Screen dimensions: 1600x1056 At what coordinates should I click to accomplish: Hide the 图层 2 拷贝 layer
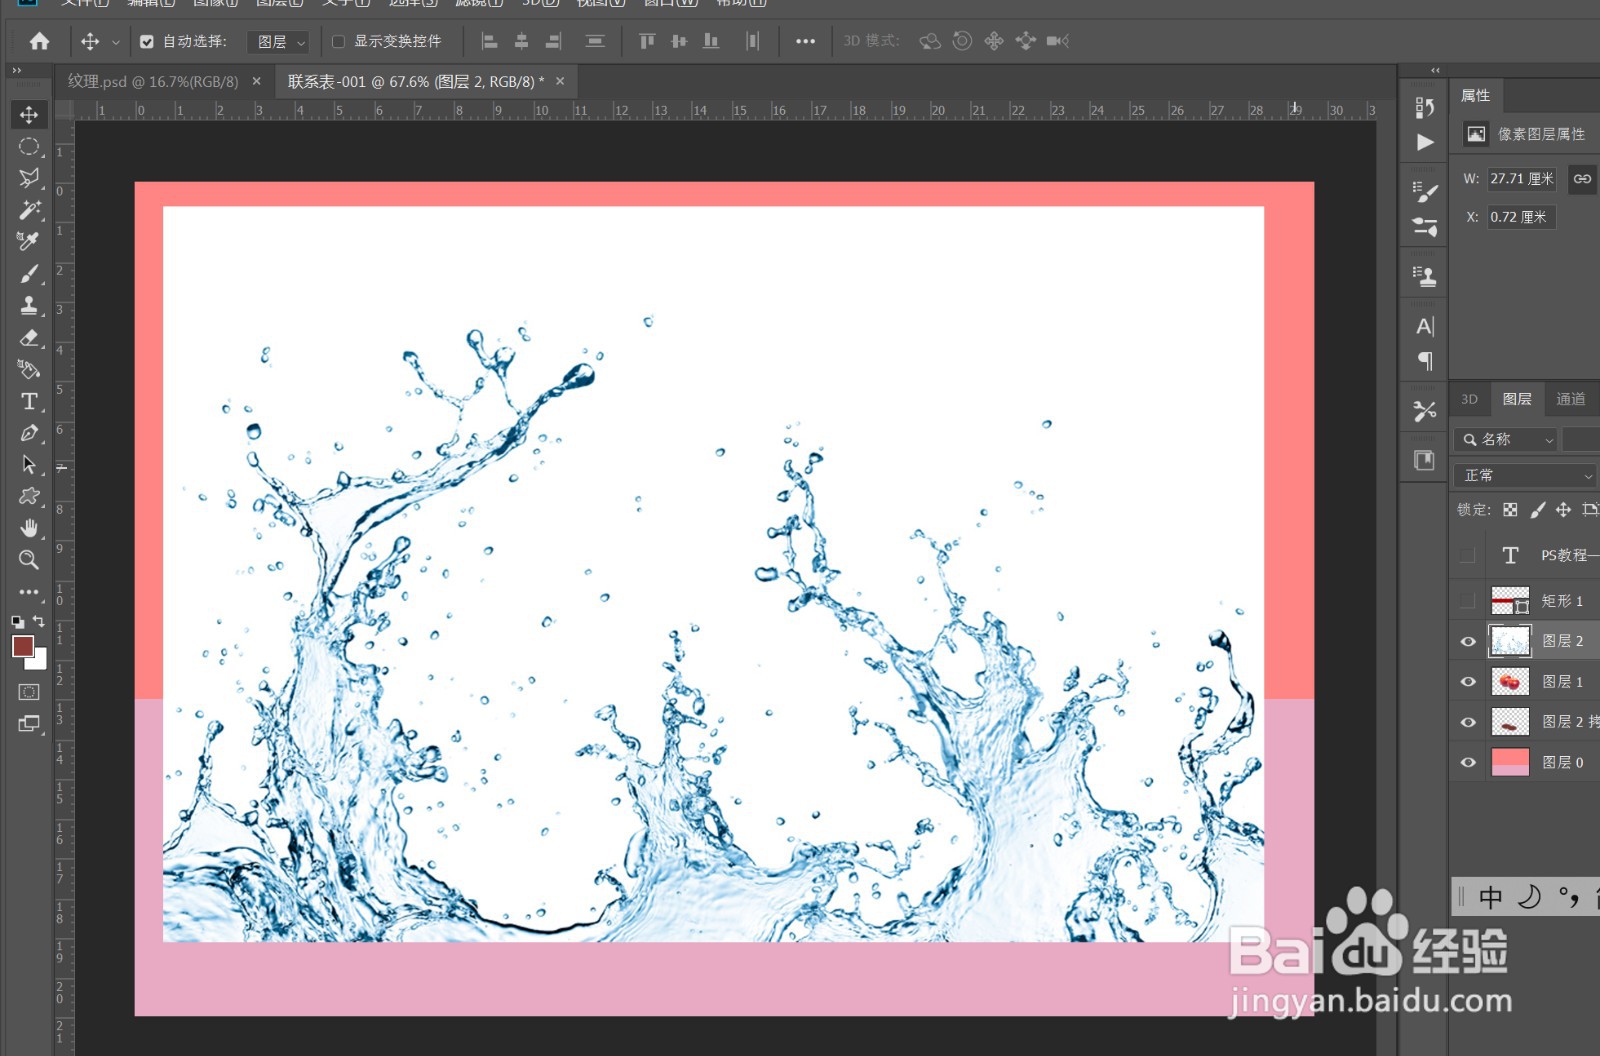click(1467, 722)
